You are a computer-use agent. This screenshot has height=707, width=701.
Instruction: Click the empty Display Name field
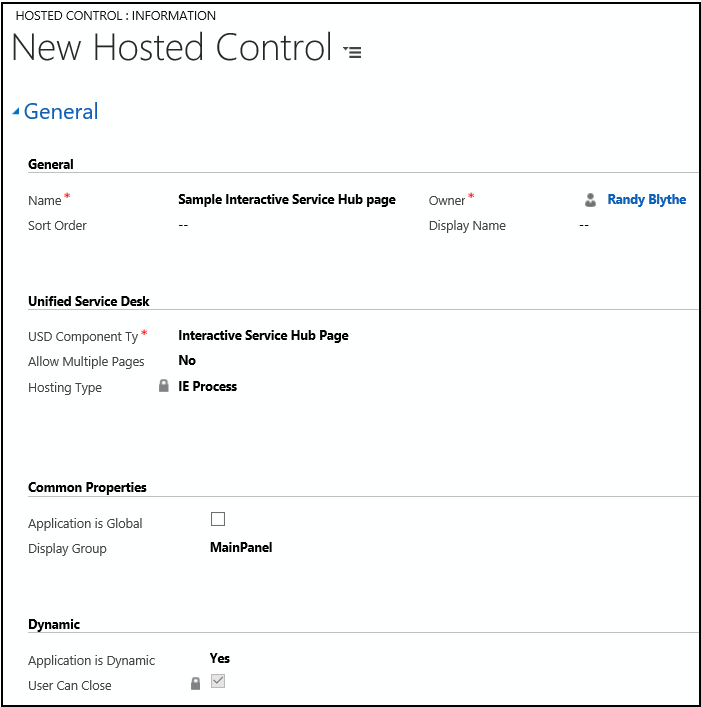pos(584,226)
